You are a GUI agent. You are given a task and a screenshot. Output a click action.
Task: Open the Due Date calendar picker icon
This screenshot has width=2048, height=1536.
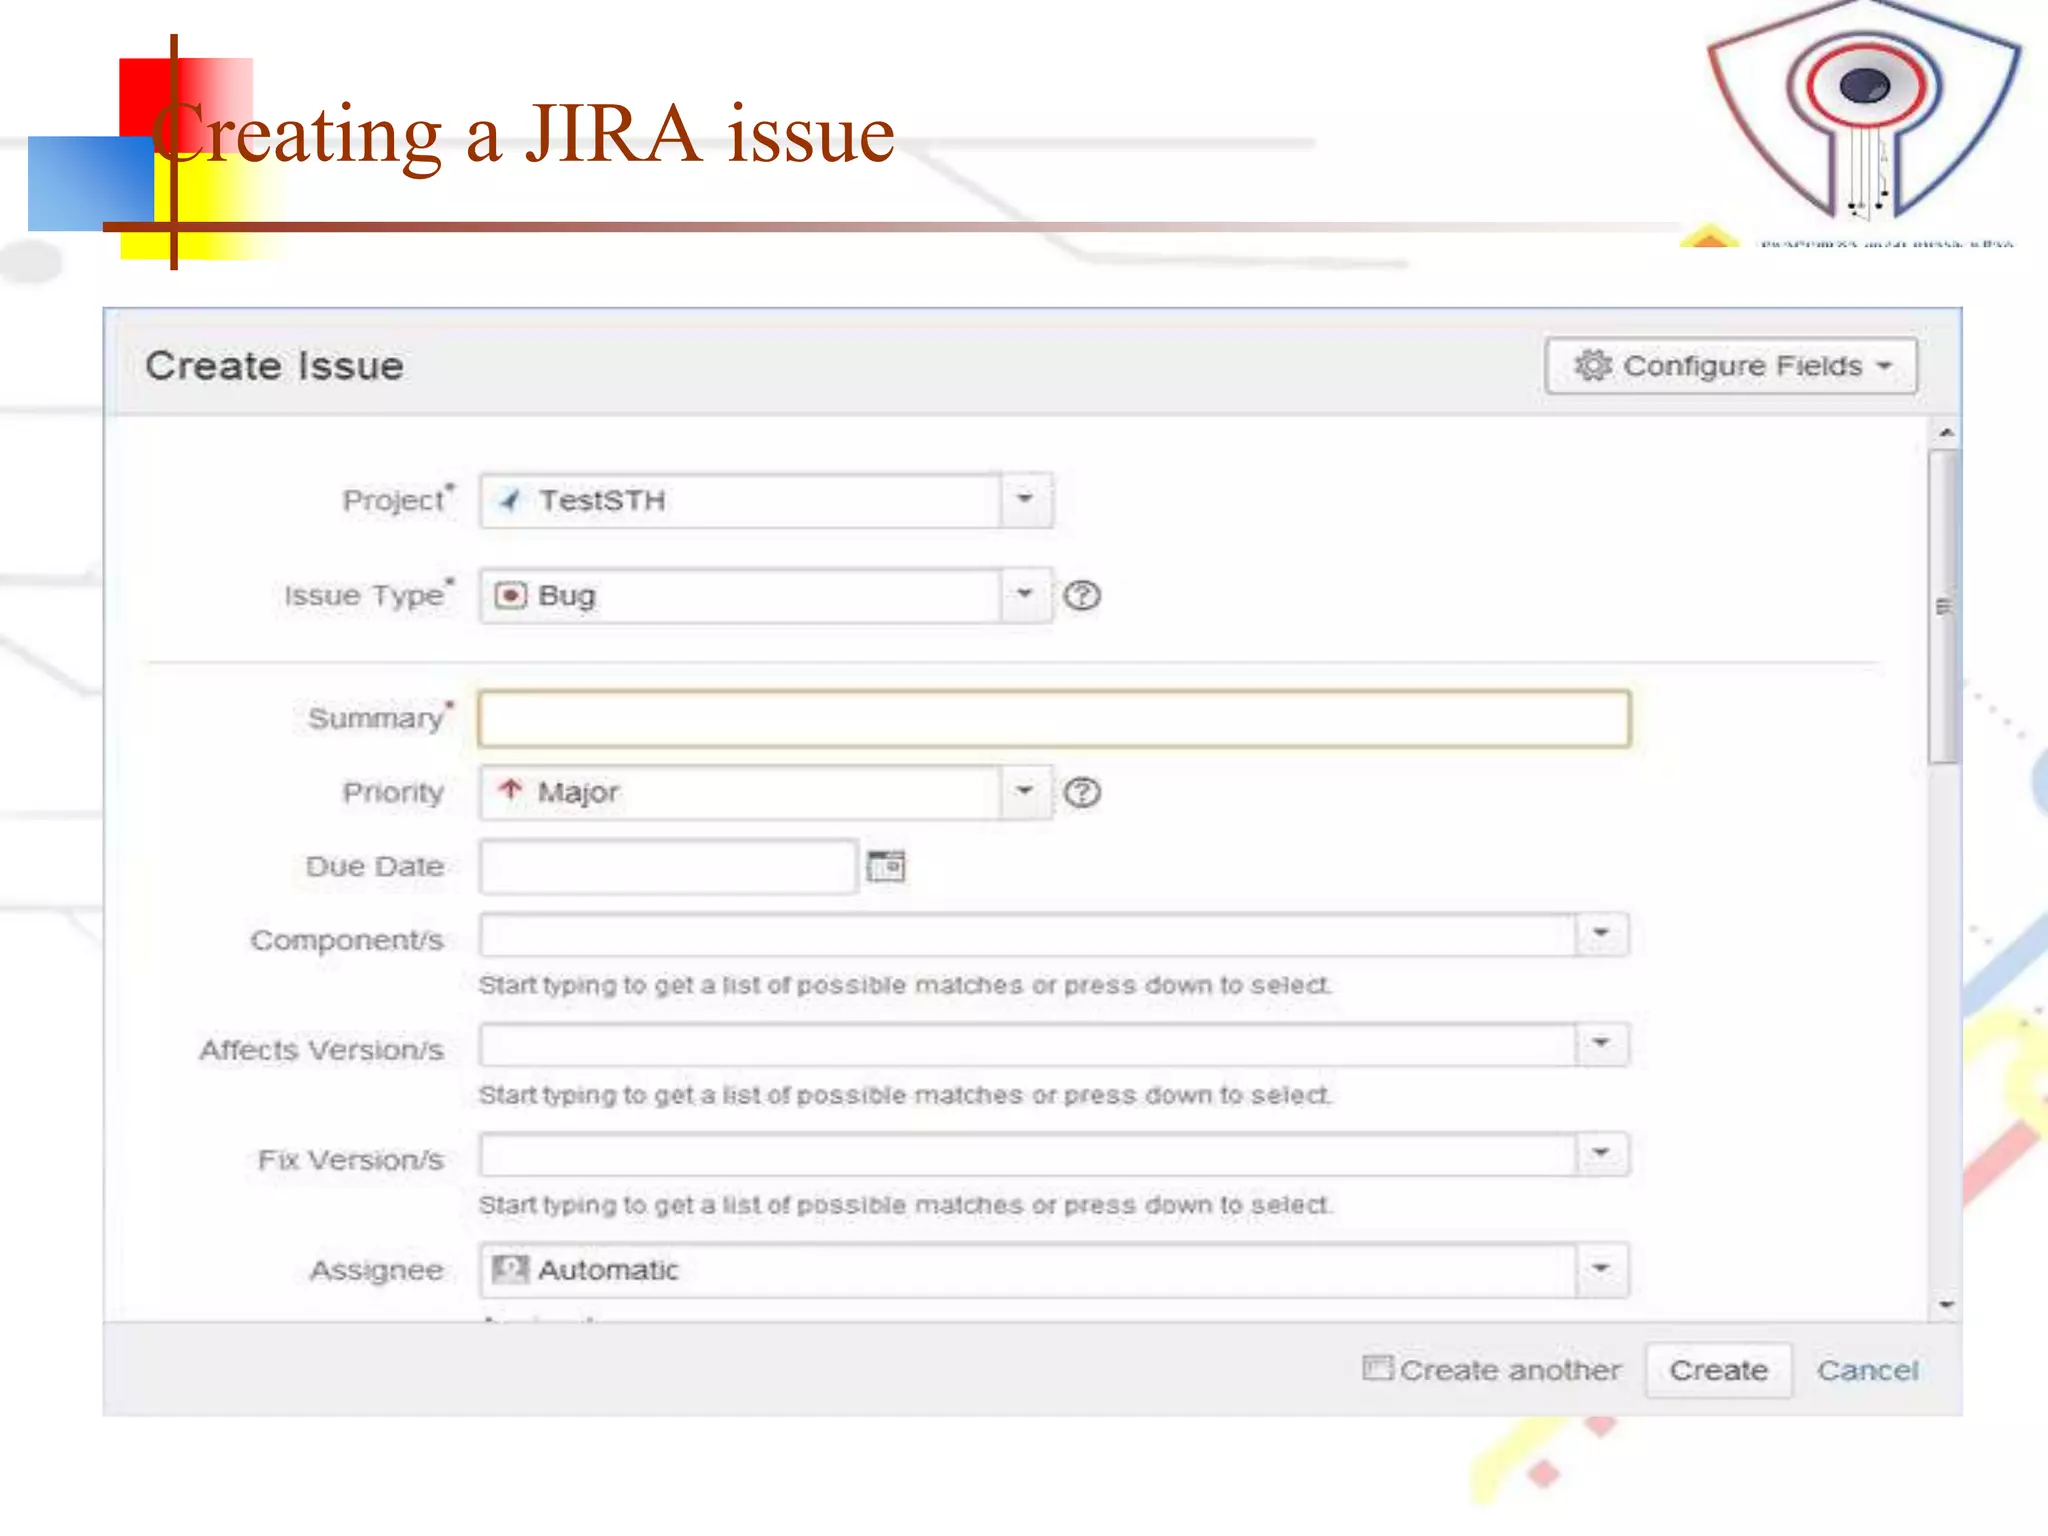(x=886, y=866)
